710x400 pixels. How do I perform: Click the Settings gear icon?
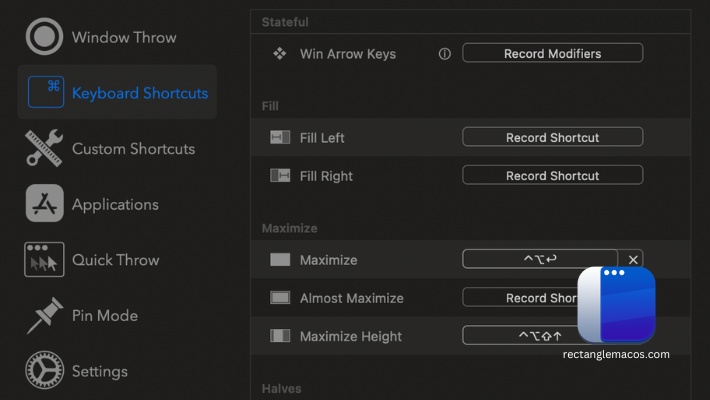tap(44, 370)
